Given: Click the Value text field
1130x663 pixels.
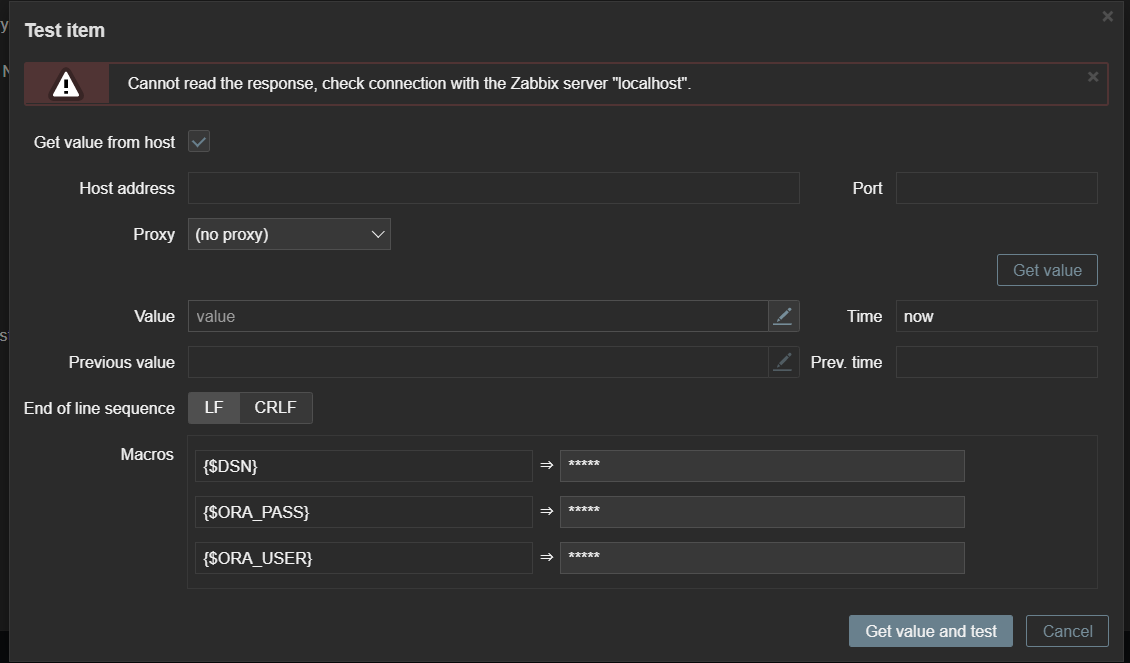Looking at the screenshot, I should click(477, 316).
